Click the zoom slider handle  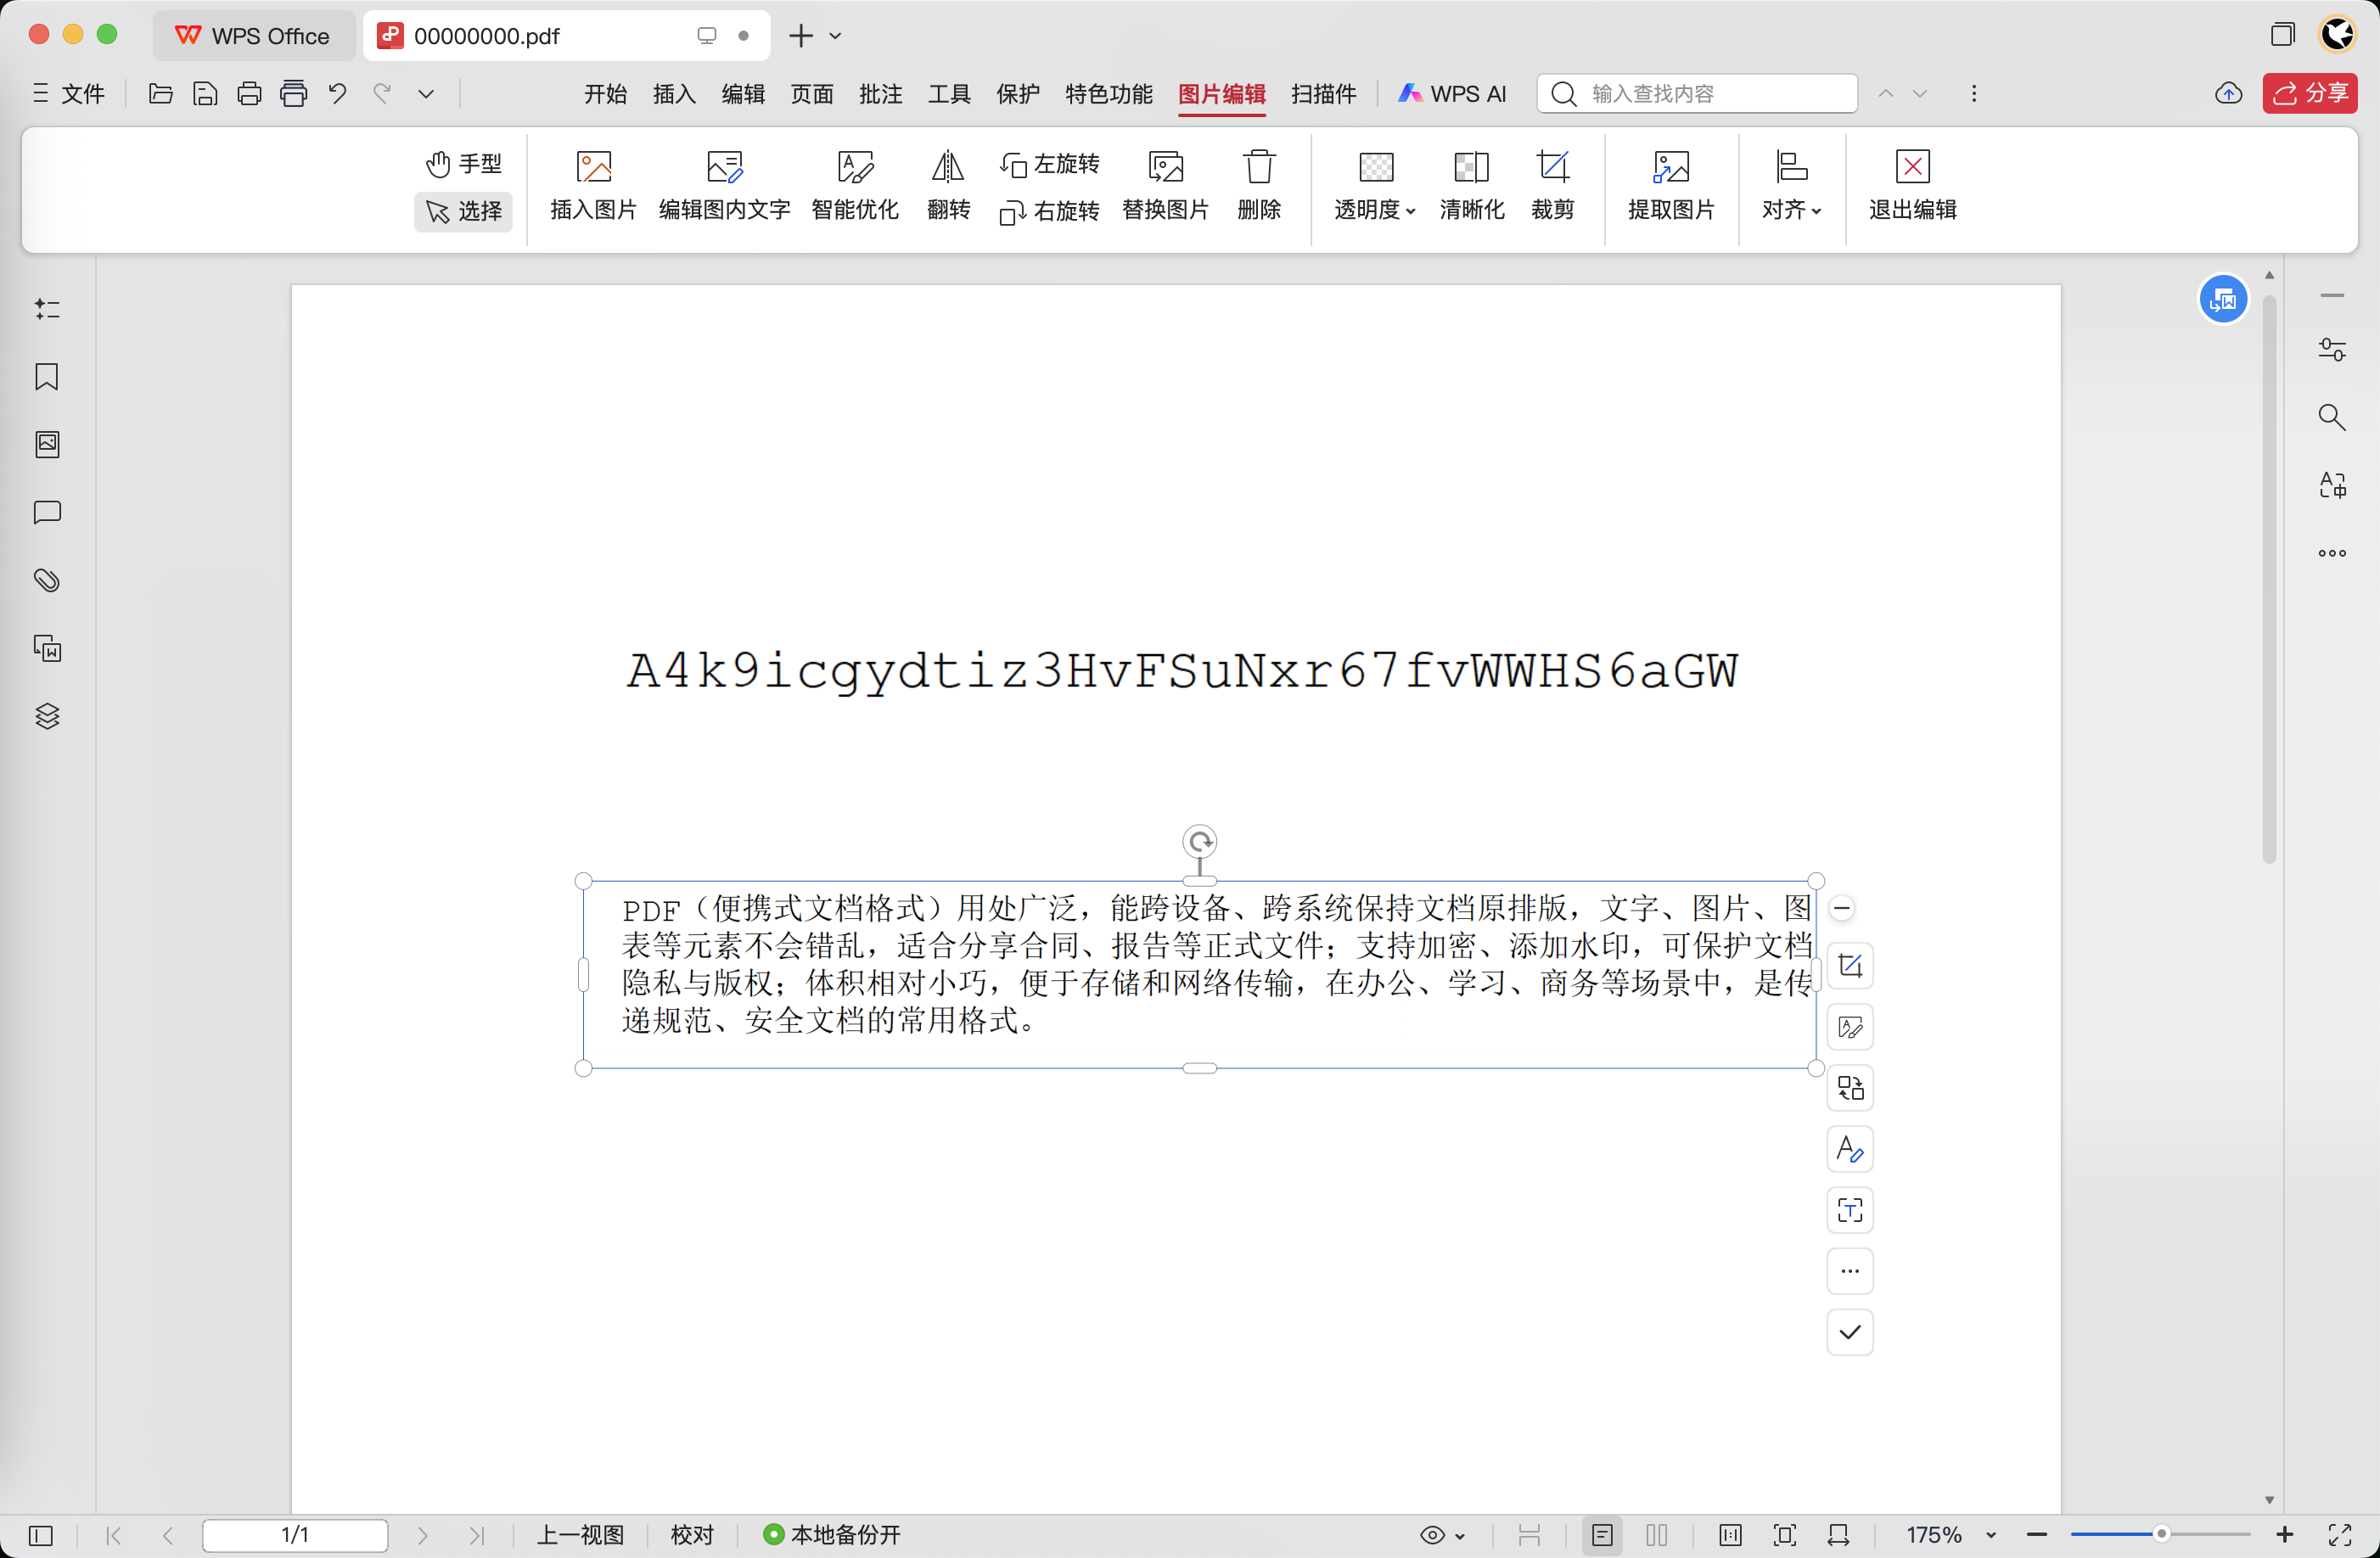(2160, 1534)
